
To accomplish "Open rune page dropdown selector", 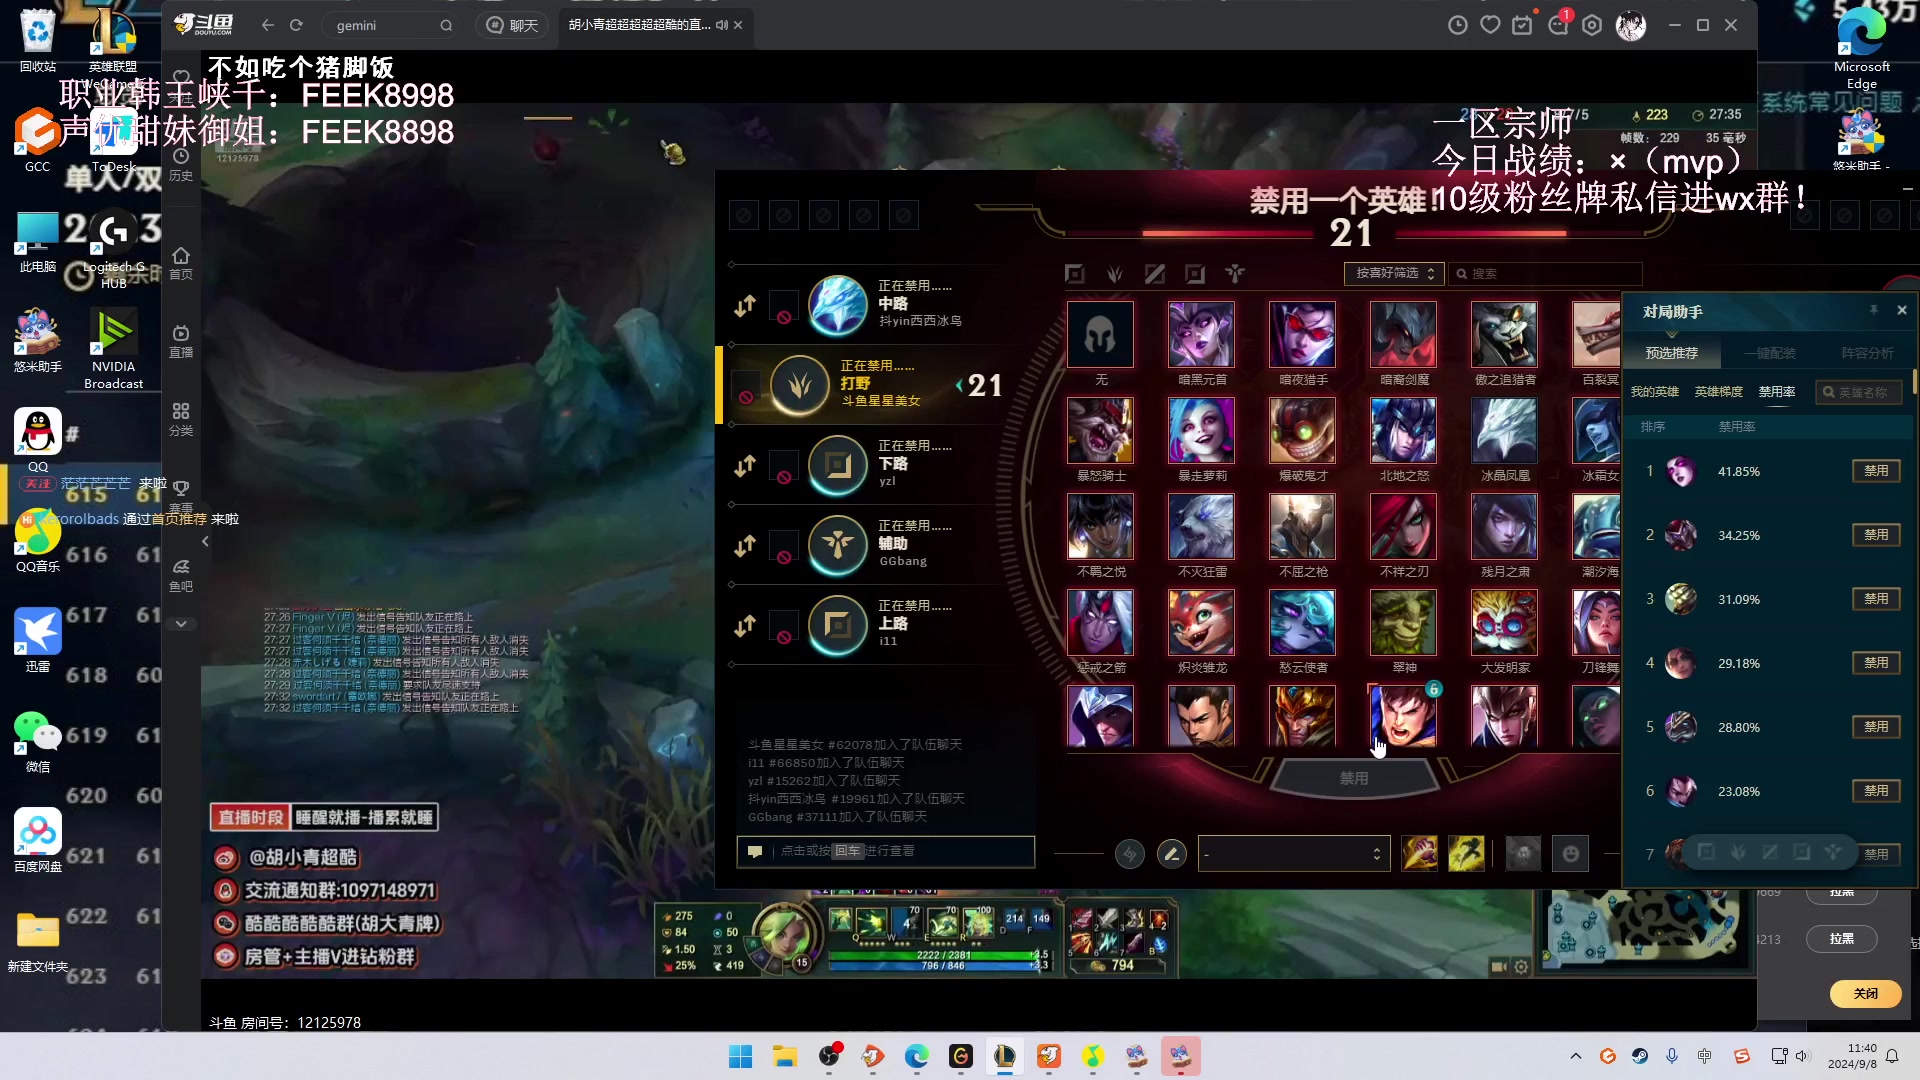I will point(1294,854).
